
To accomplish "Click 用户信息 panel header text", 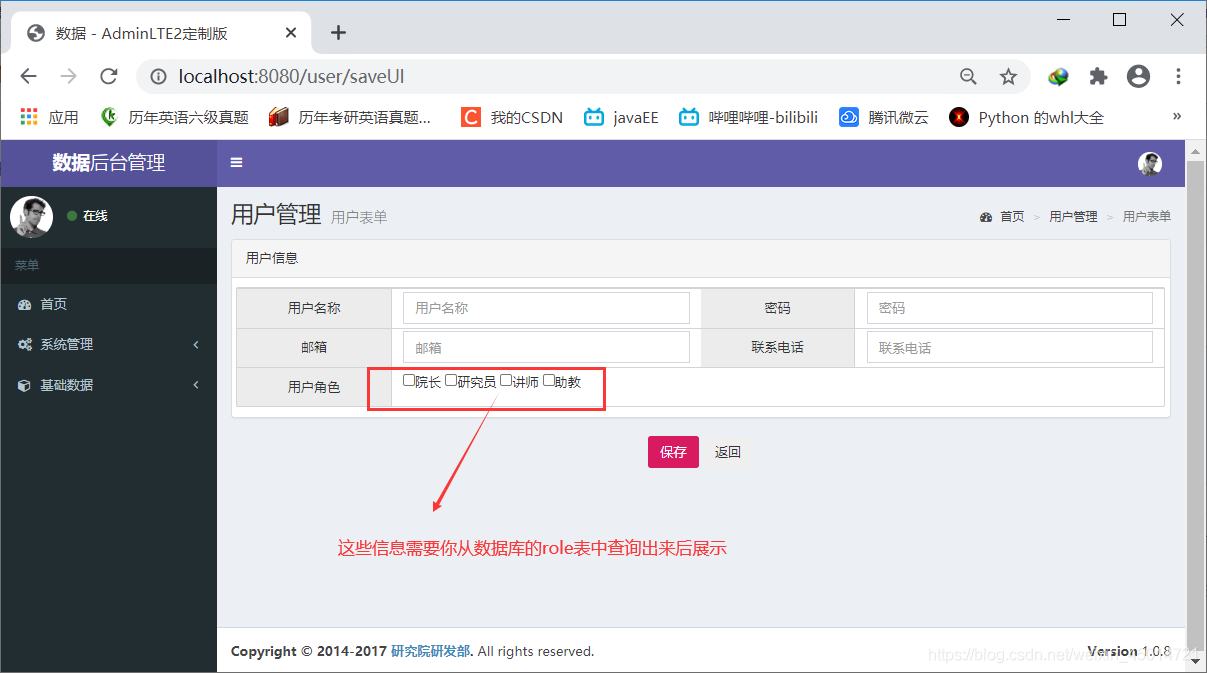I will click(272, 258).
